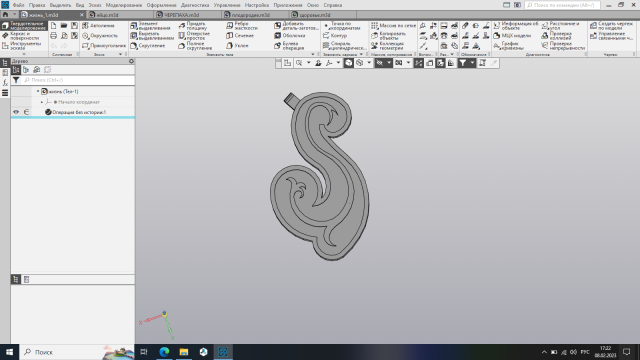Click the Скругление fillet tool
The width and height of the screenshot is (640, 360).
point(148,46)
